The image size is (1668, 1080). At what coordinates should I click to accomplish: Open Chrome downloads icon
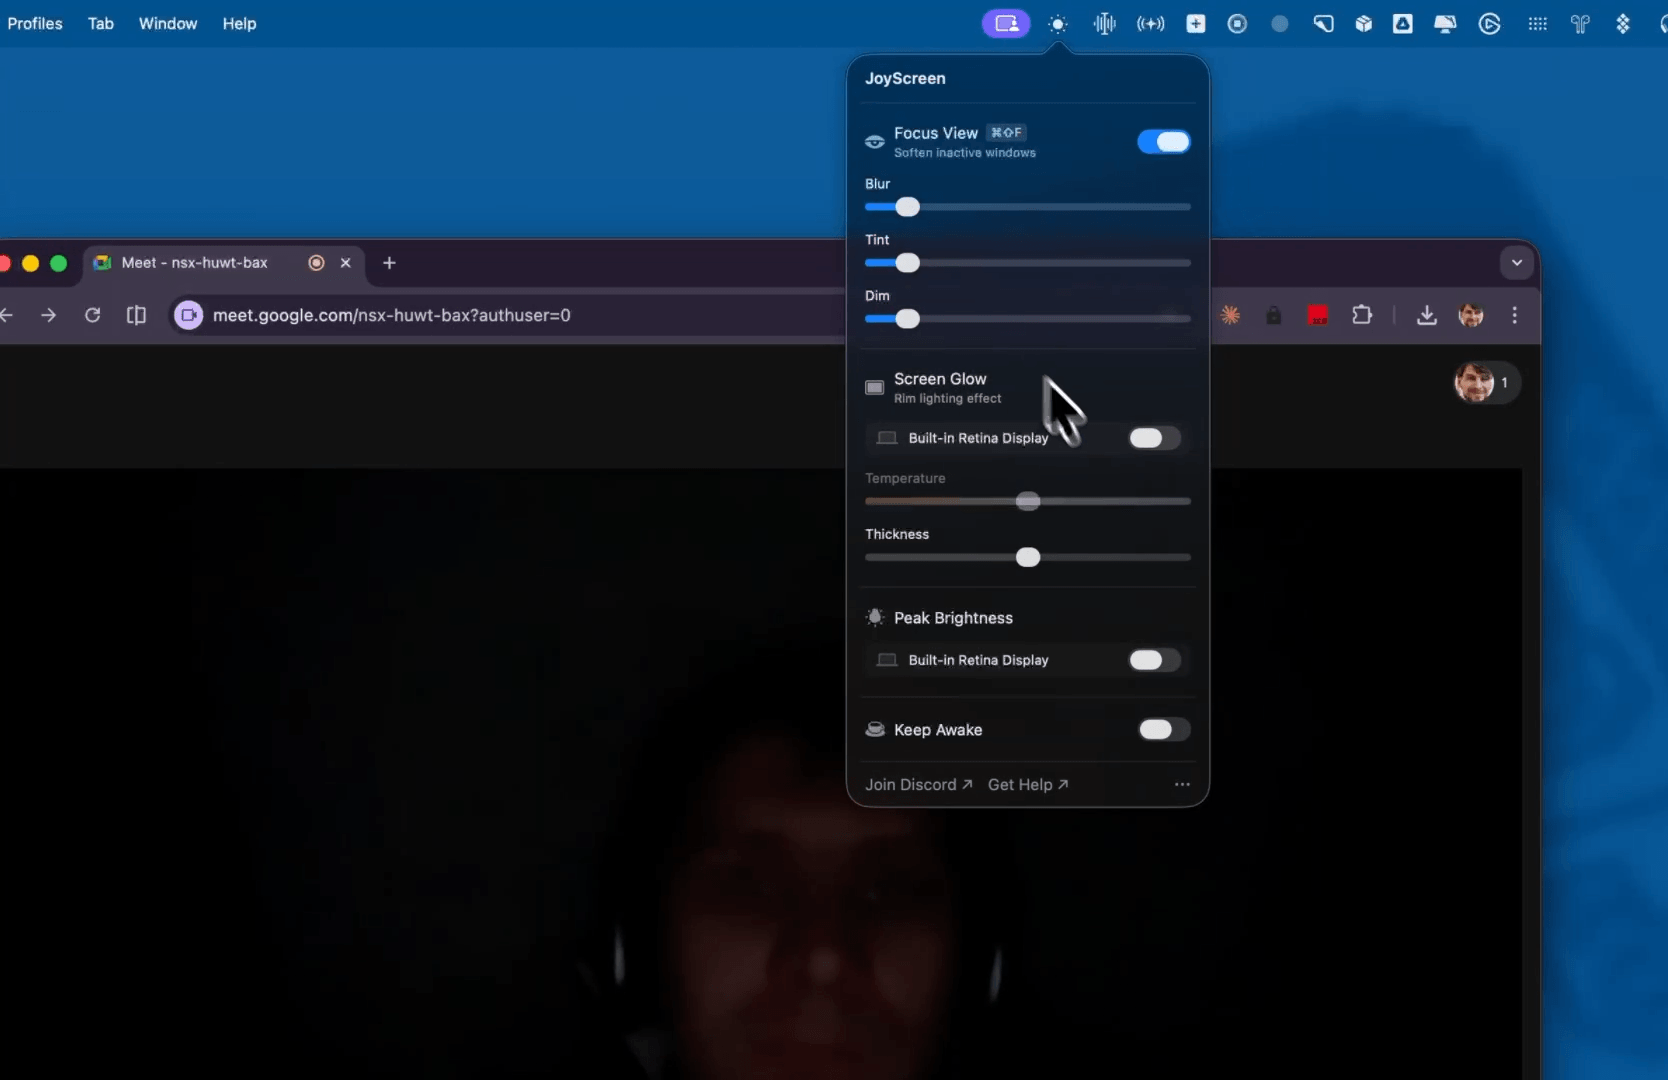pos(1427,316)
